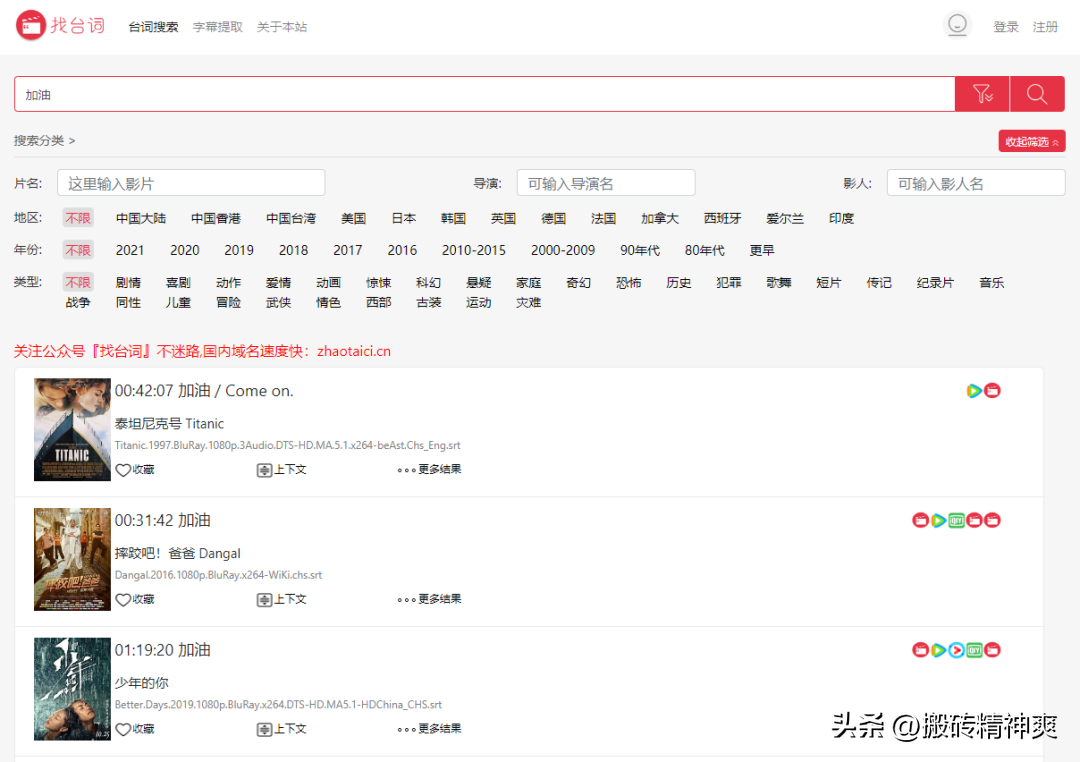Screen dimensions: 1080x762
Task: Choose 灾难 genre filter
Action: [x=528, y=302]
